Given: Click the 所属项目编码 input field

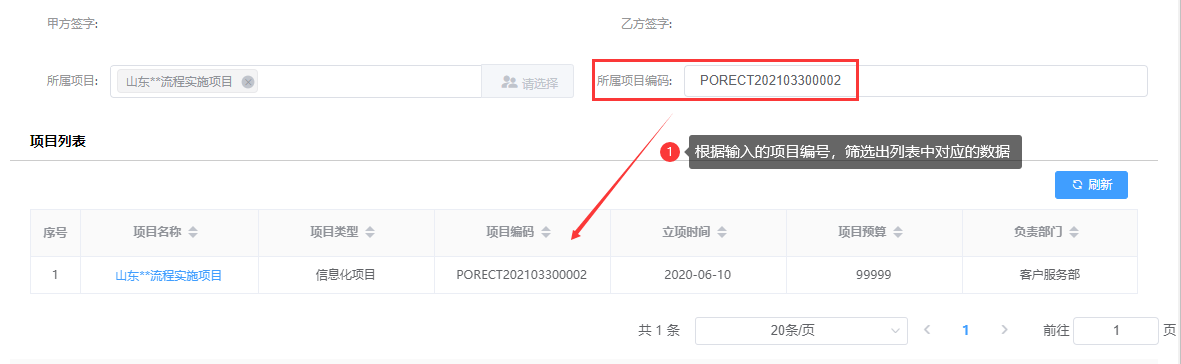Looking at the screenshot, I should [915, 81].
